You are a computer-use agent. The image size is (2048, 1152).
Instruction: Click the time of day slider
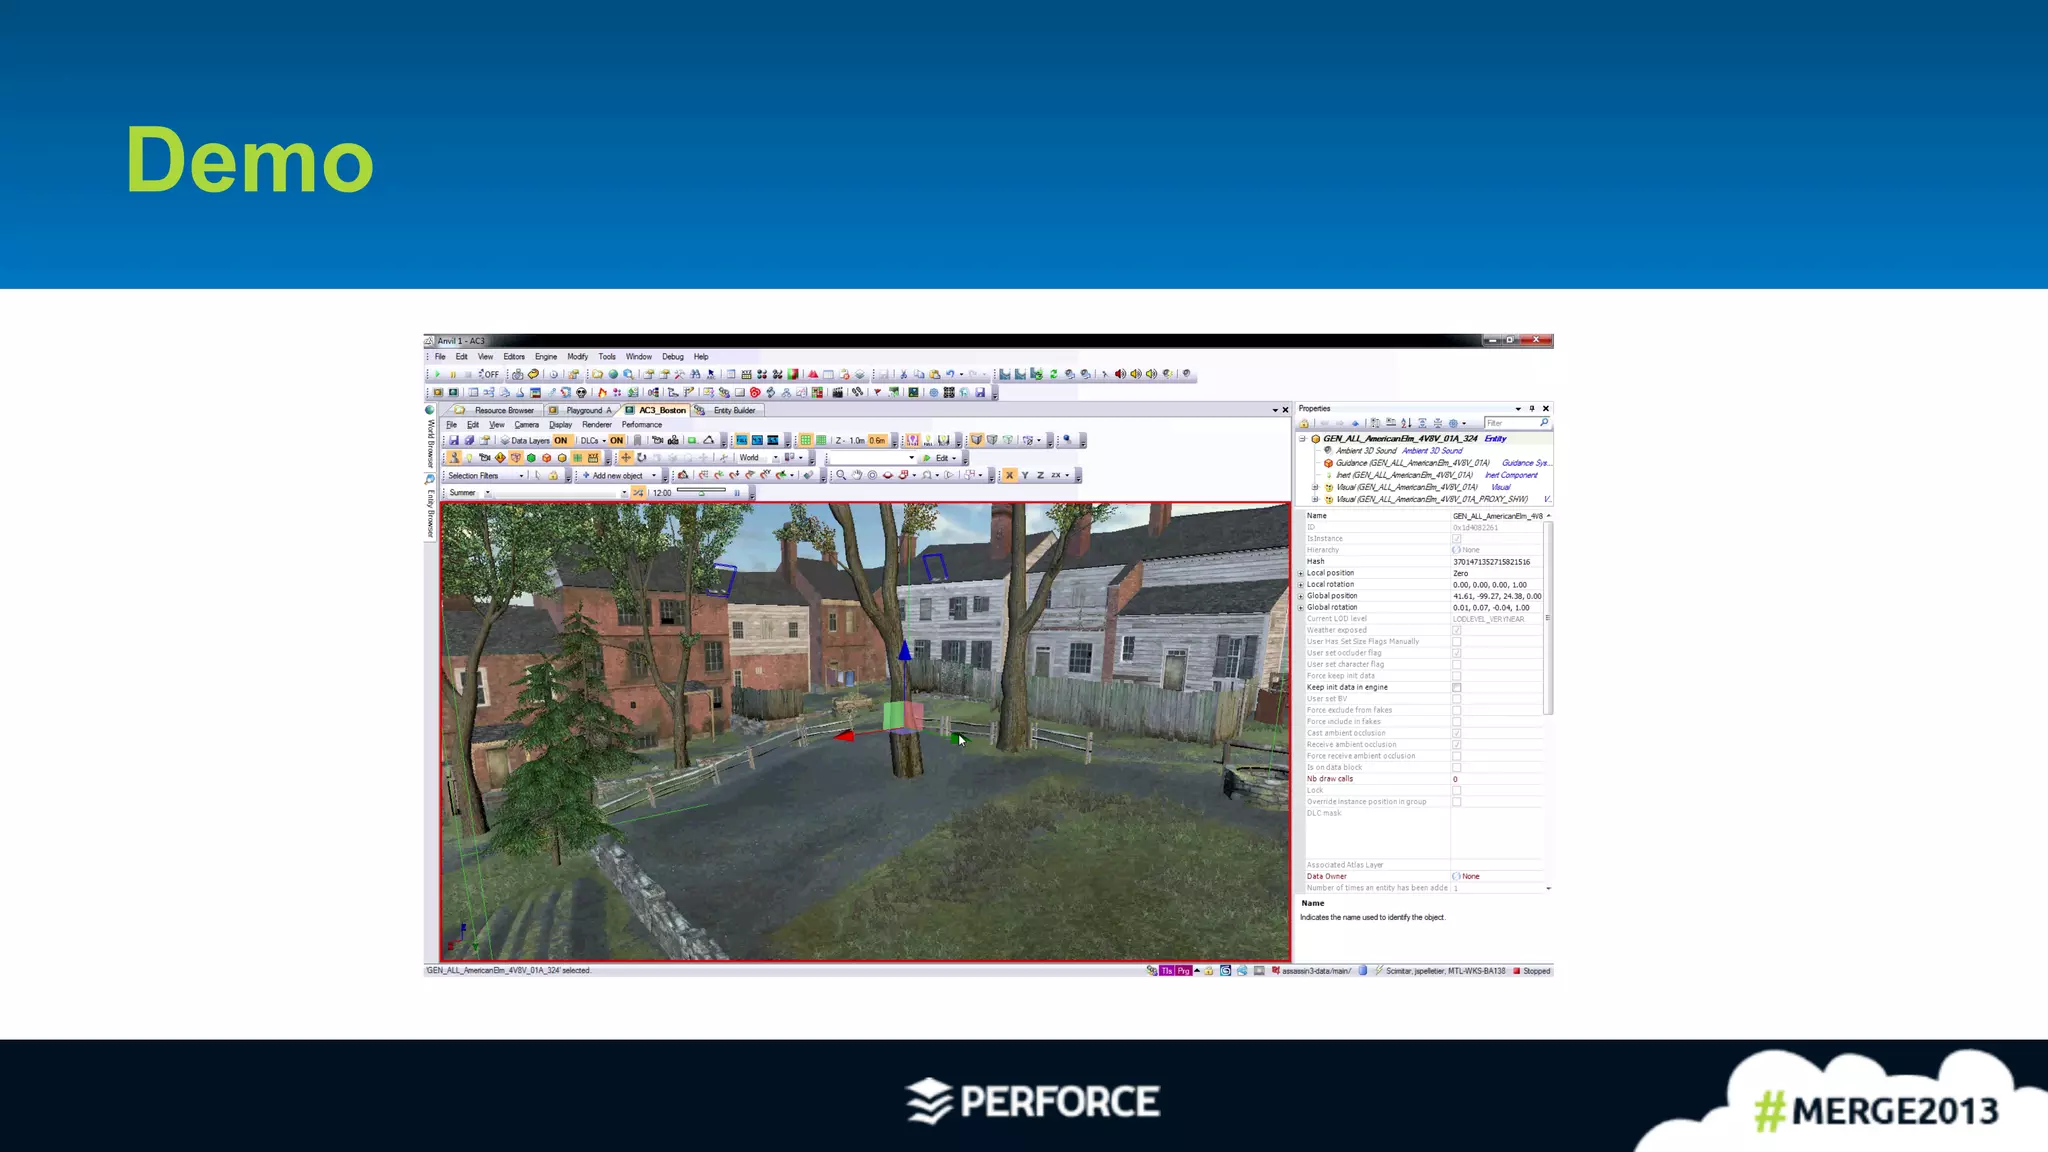pyautogui.click(x=701, y=490)
